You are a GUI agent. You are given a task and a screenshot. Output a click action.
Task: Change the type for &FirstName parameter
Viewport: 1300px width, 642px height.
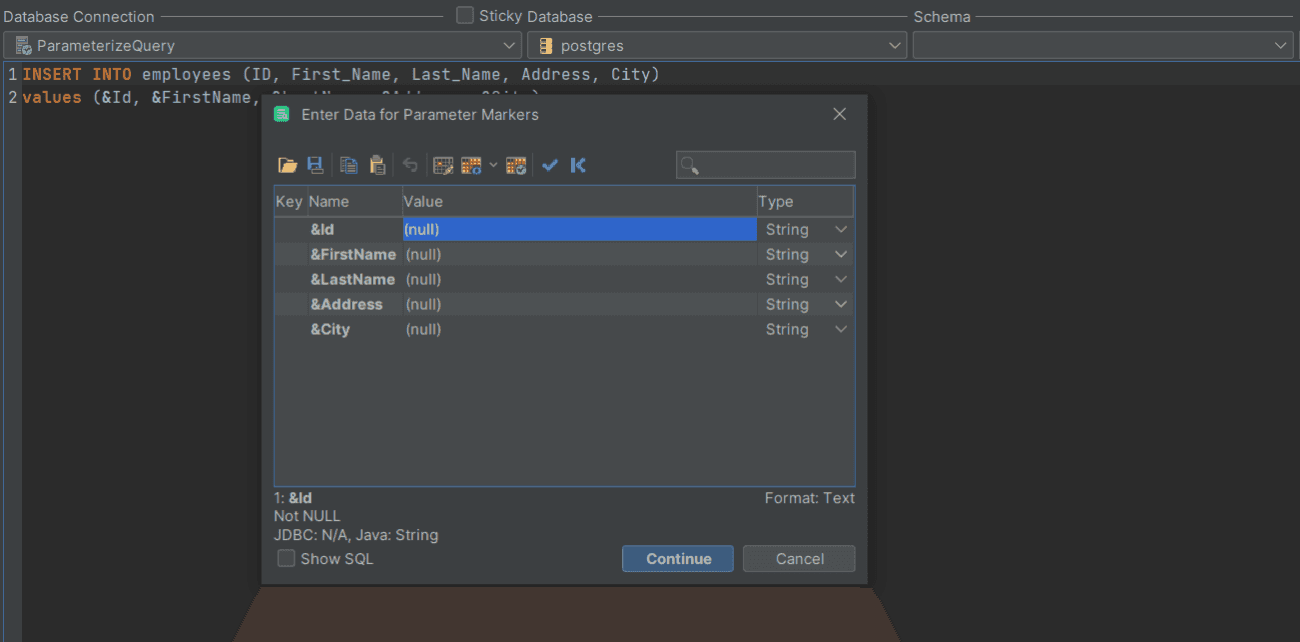coord(840,254)
